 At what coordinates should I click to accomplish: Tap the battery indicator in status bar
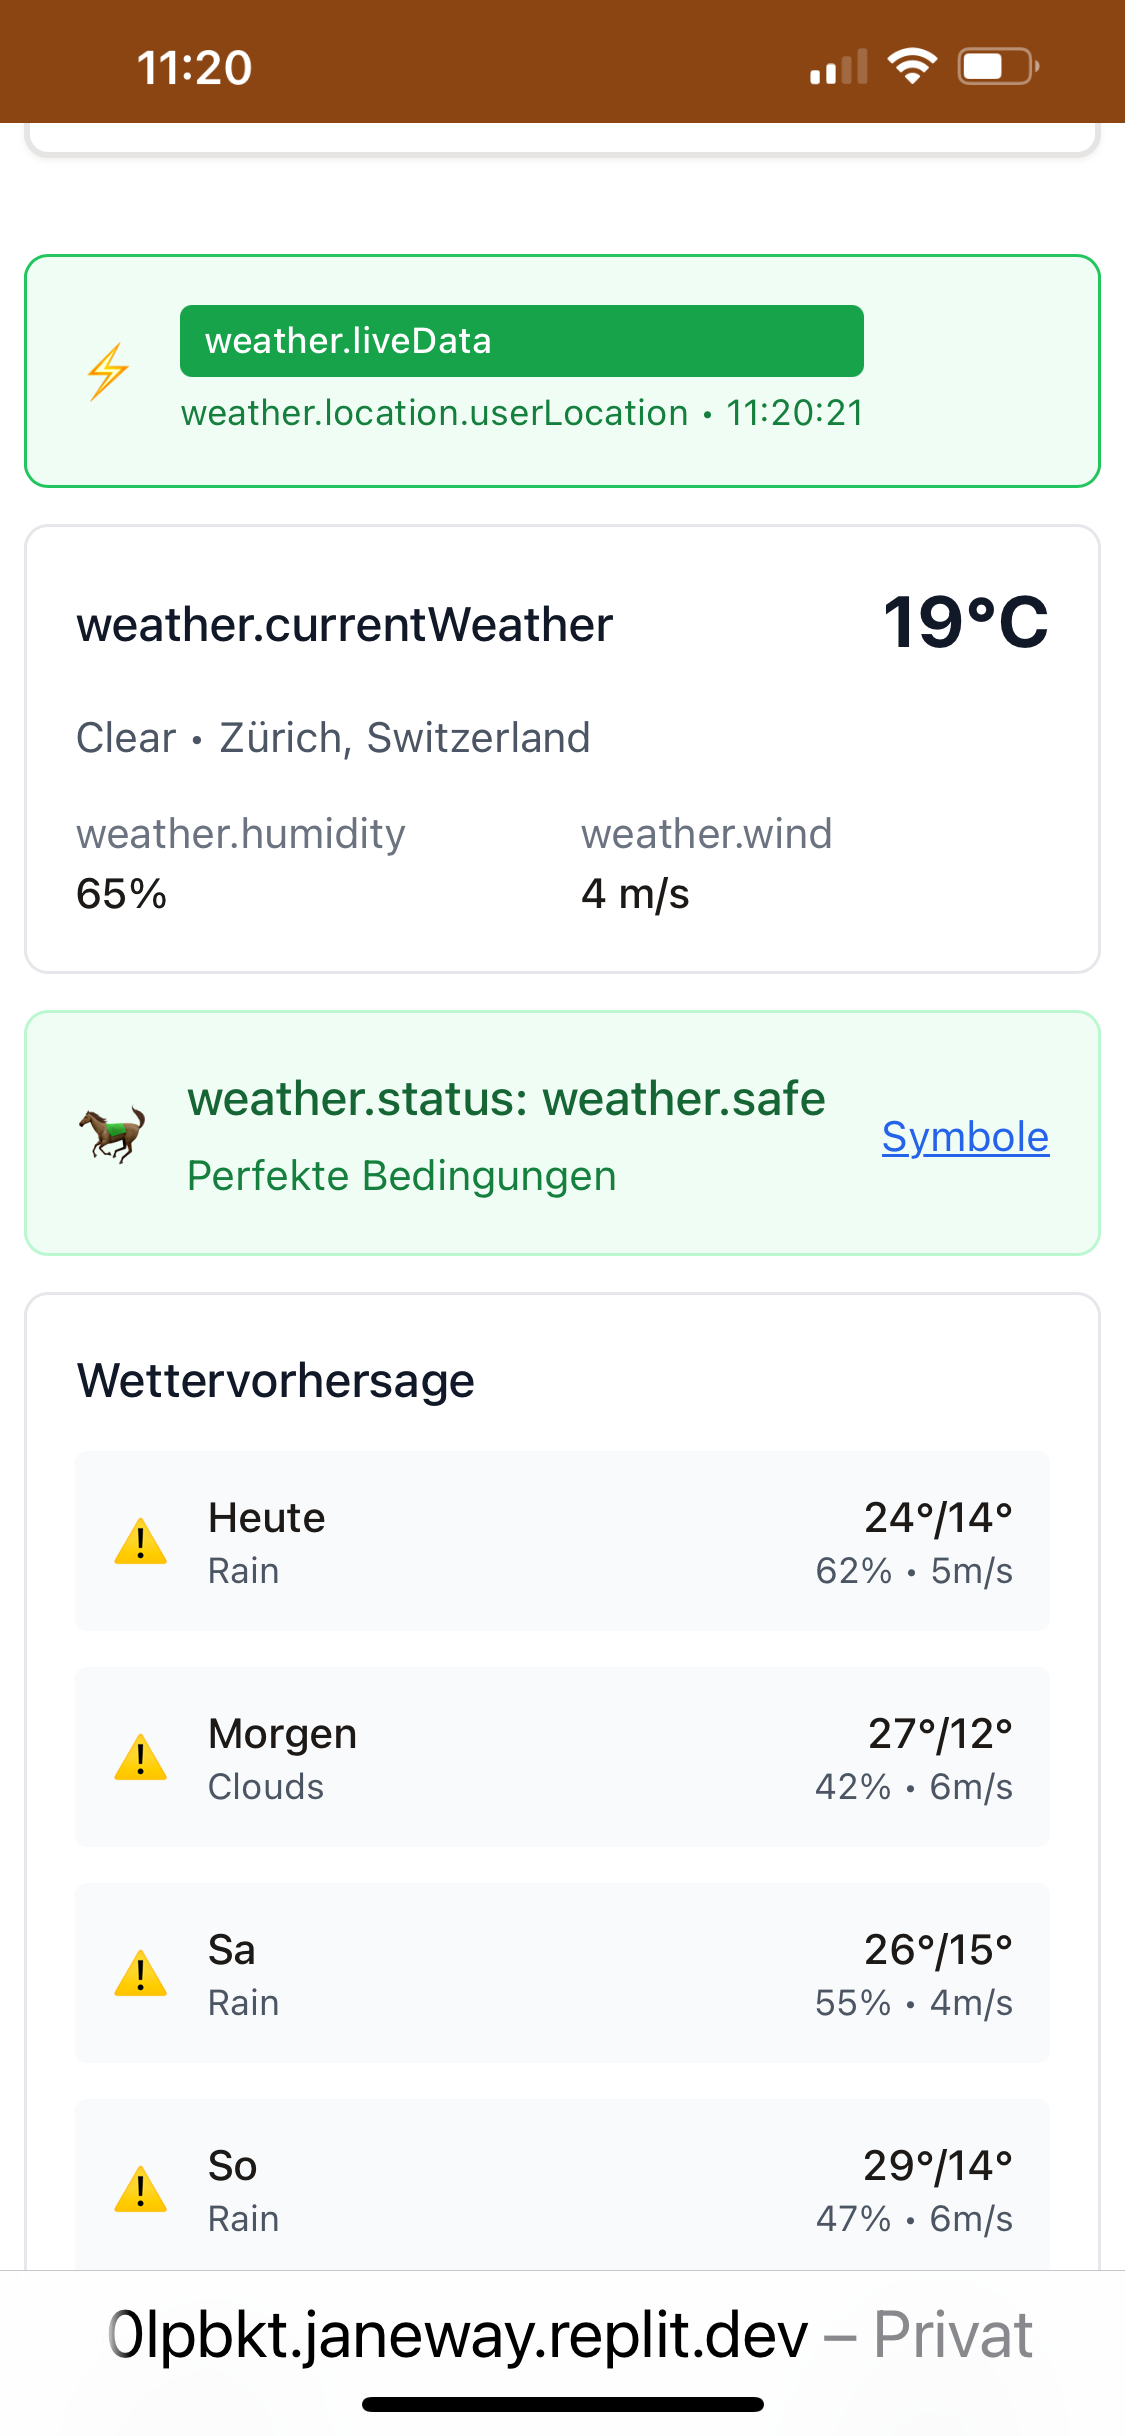[998, 67]
